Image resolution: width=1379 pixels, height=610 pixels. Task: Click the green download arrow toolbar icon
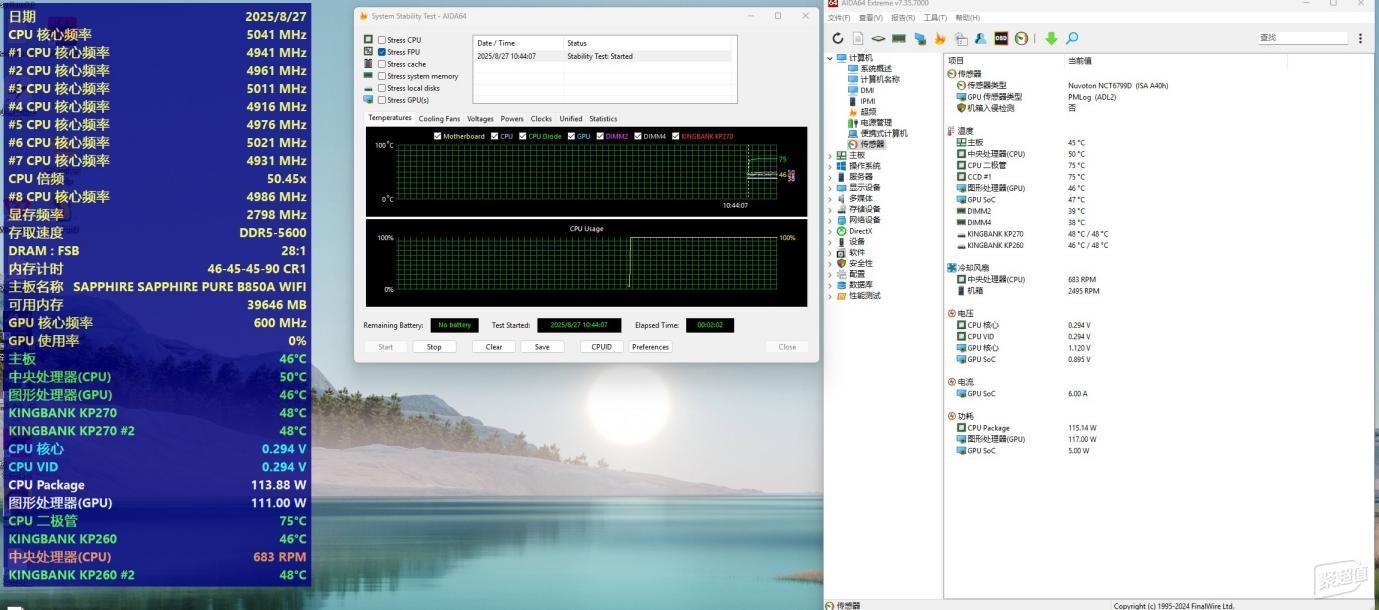click(1051, 38)
